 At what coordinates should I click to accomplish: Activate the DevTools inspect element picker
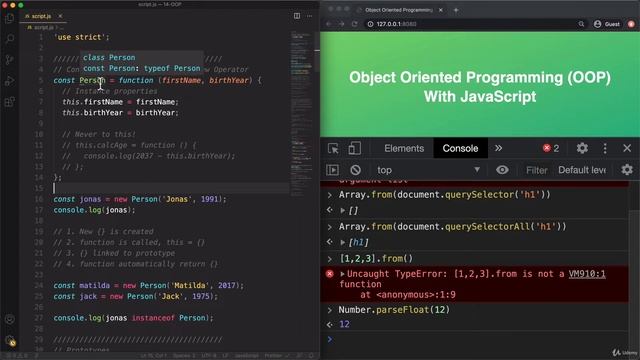click(333, 148)
